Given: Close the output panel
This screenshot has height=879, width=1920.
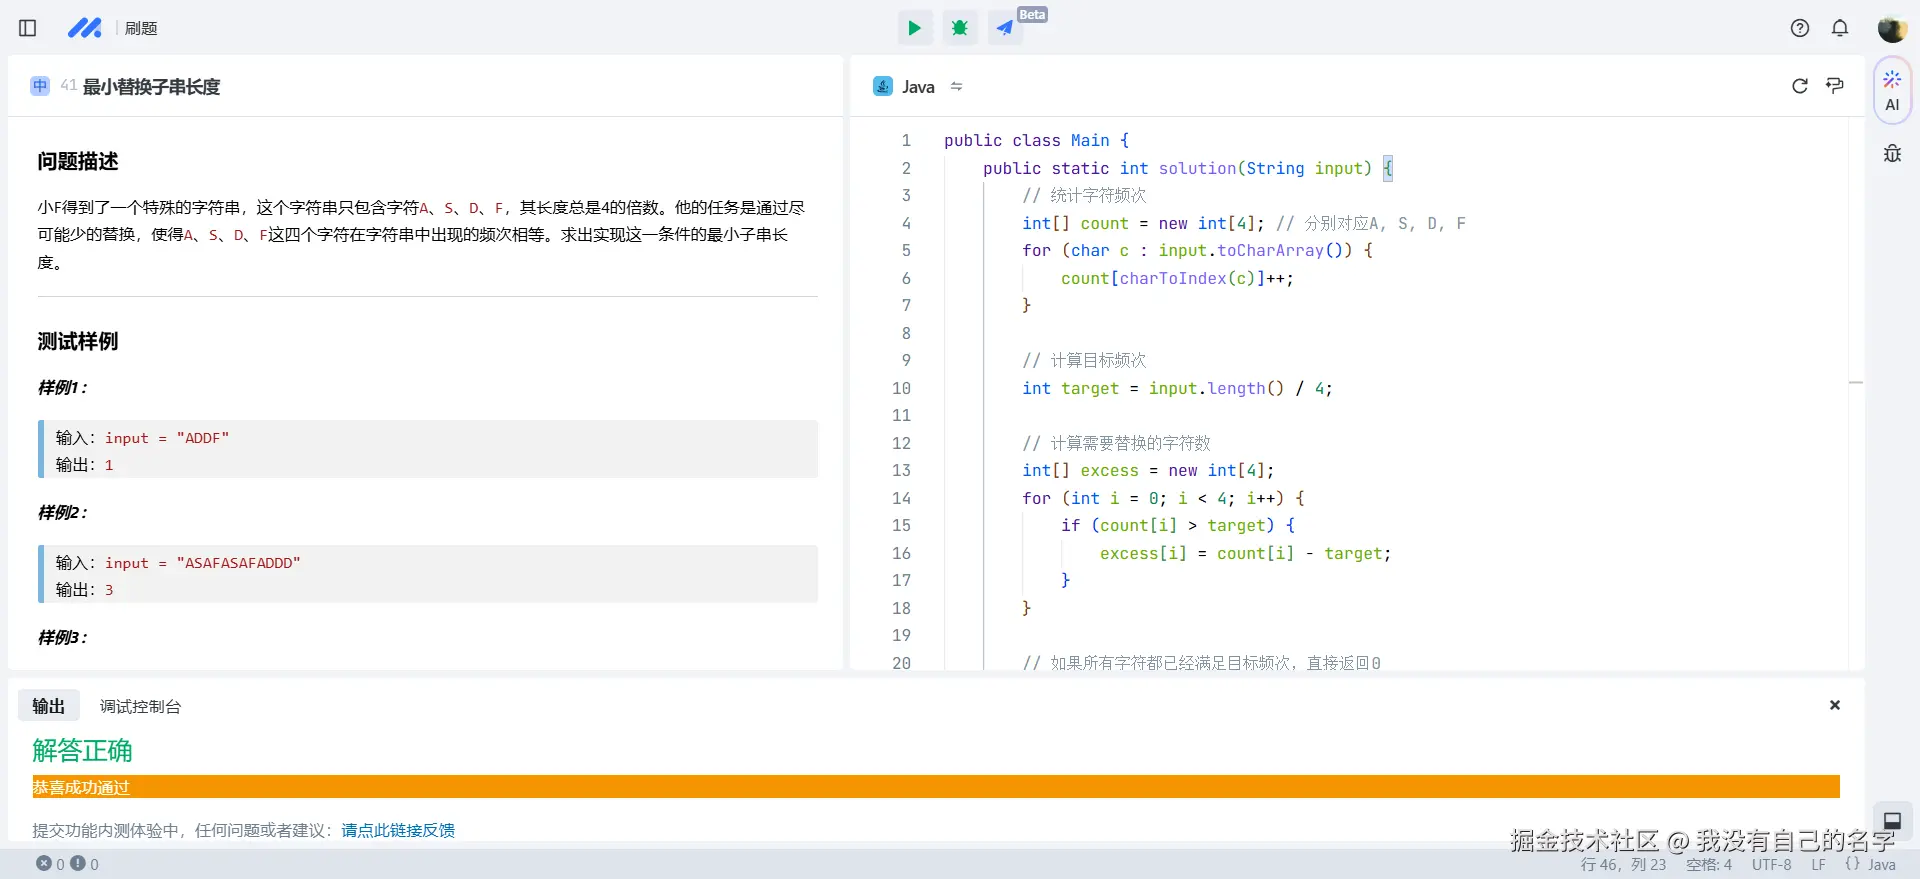Looking at the screenshot, I should tap(1835, 705).
